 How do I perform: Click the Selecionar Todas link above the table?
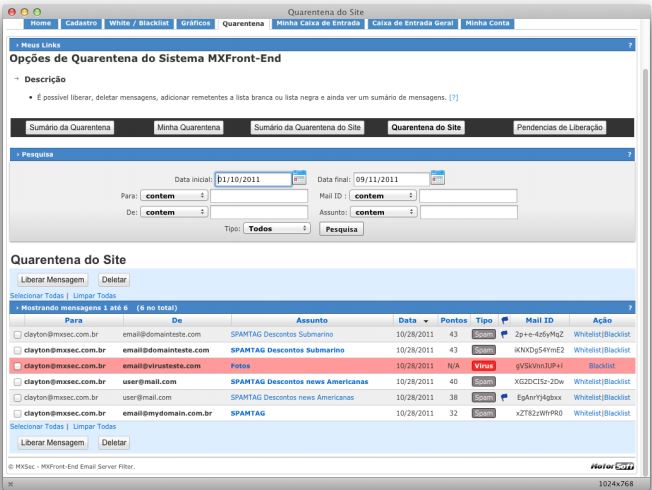tap(36, 296)
